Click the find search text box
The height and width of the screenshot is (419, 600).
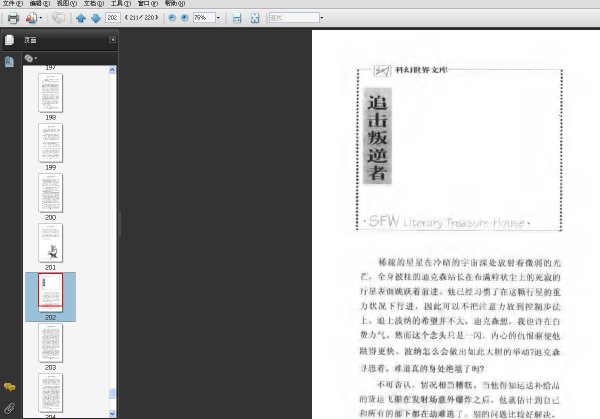click(294, 18)
